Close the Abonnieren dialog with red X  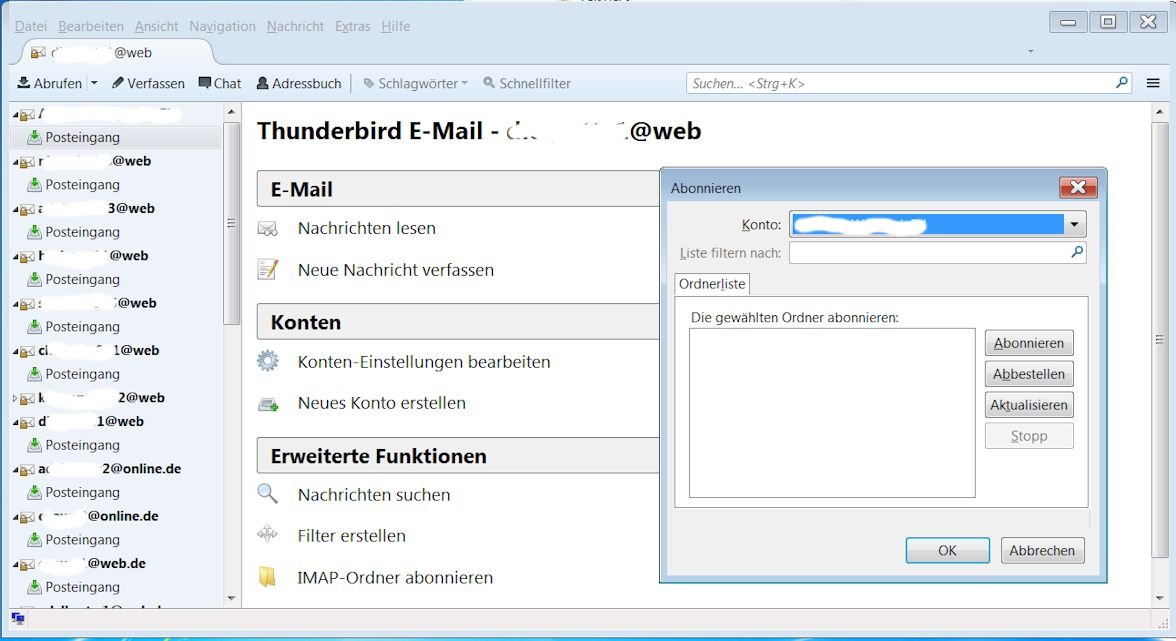tap(1078, 187)
